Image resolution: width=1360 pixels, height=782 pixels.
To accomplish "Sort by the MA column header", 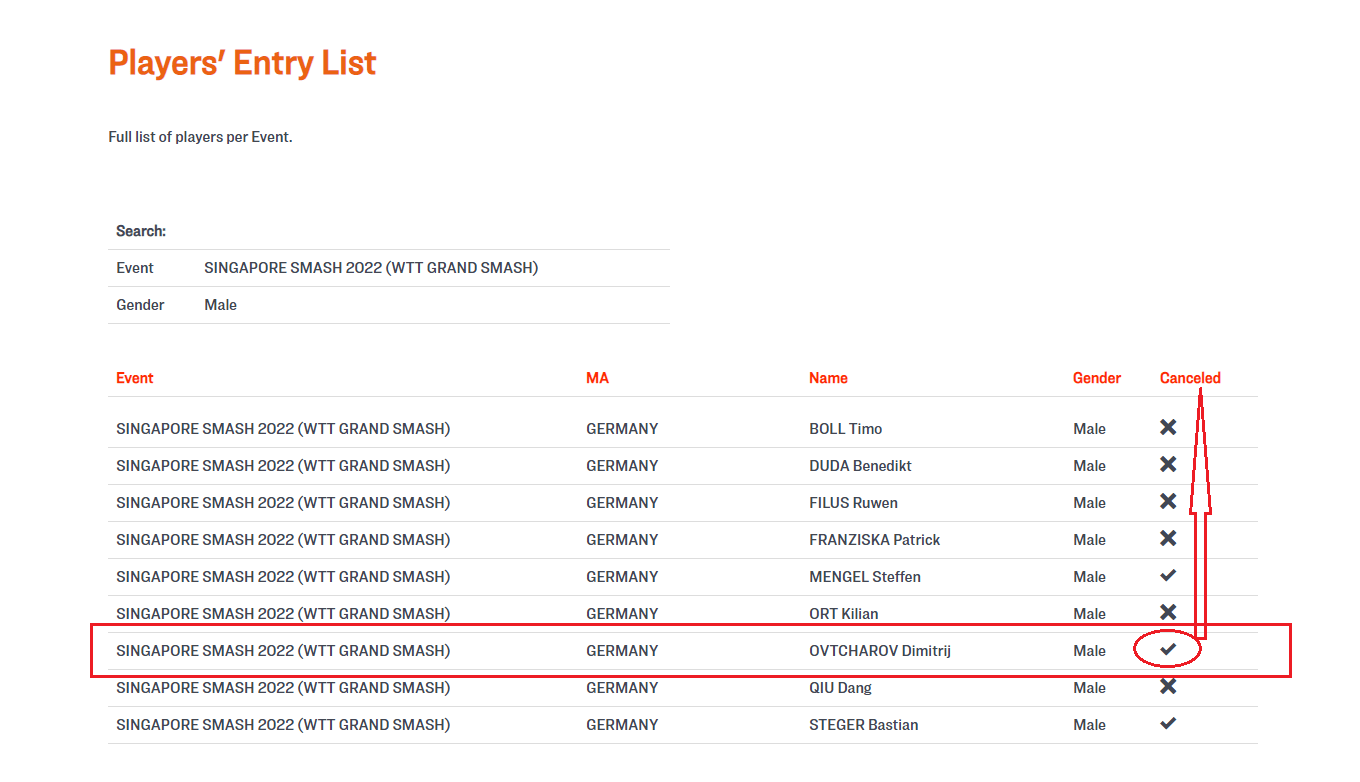I will click(597, 378).
